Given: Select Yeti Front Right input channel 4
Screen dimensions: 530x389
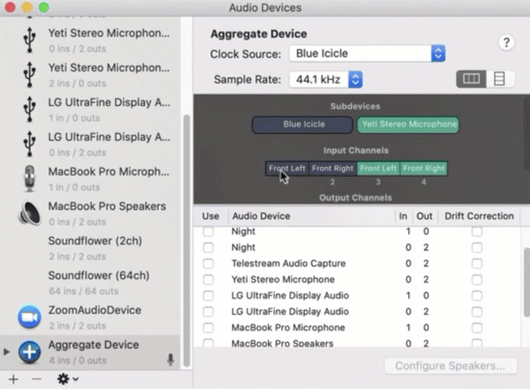Looking at the screenshot, I should click(x=424, y=168).
